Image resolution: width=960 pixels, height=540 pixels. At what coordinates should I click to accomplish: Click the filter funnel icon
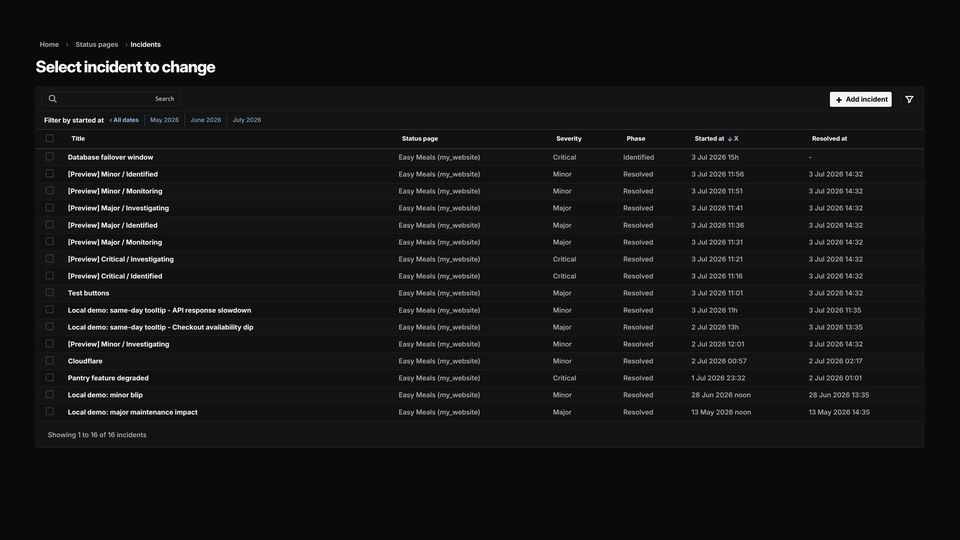click(909, 99)
